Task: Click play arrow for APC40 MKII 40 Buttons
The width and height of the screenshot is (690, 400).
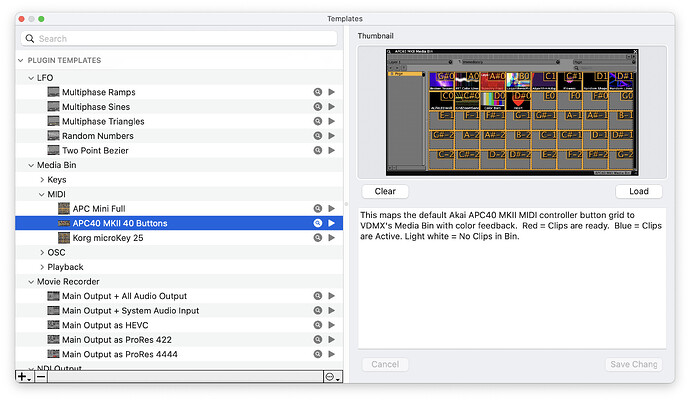Action: pyautogui.click(x=331, y=223)
